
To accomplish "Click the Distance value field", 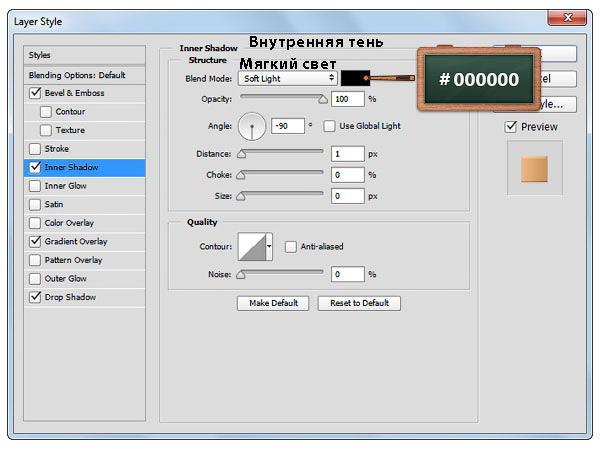I will [348, 154].
